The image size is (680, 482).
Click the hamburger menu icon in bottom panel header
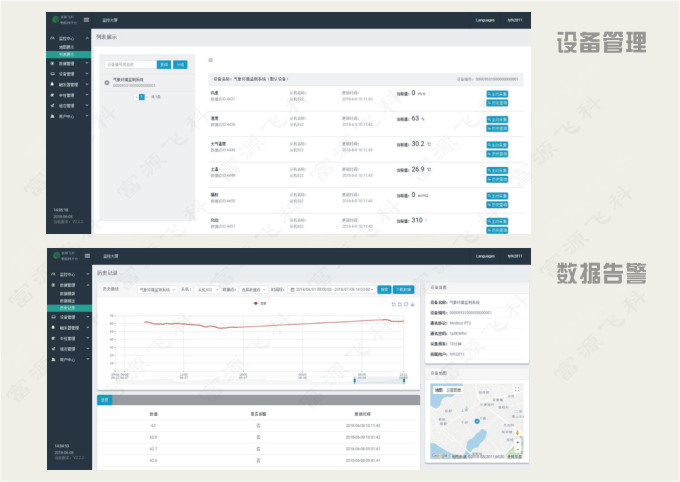pyautogui.click(x=87, y=256)
